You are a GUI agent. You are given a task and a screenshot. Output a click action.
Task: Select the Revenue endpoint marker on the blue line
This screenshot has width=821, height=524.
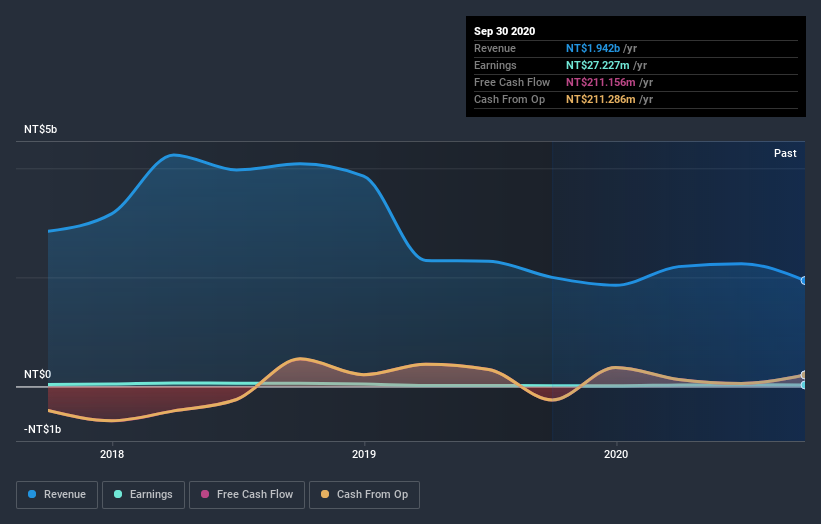804,281
